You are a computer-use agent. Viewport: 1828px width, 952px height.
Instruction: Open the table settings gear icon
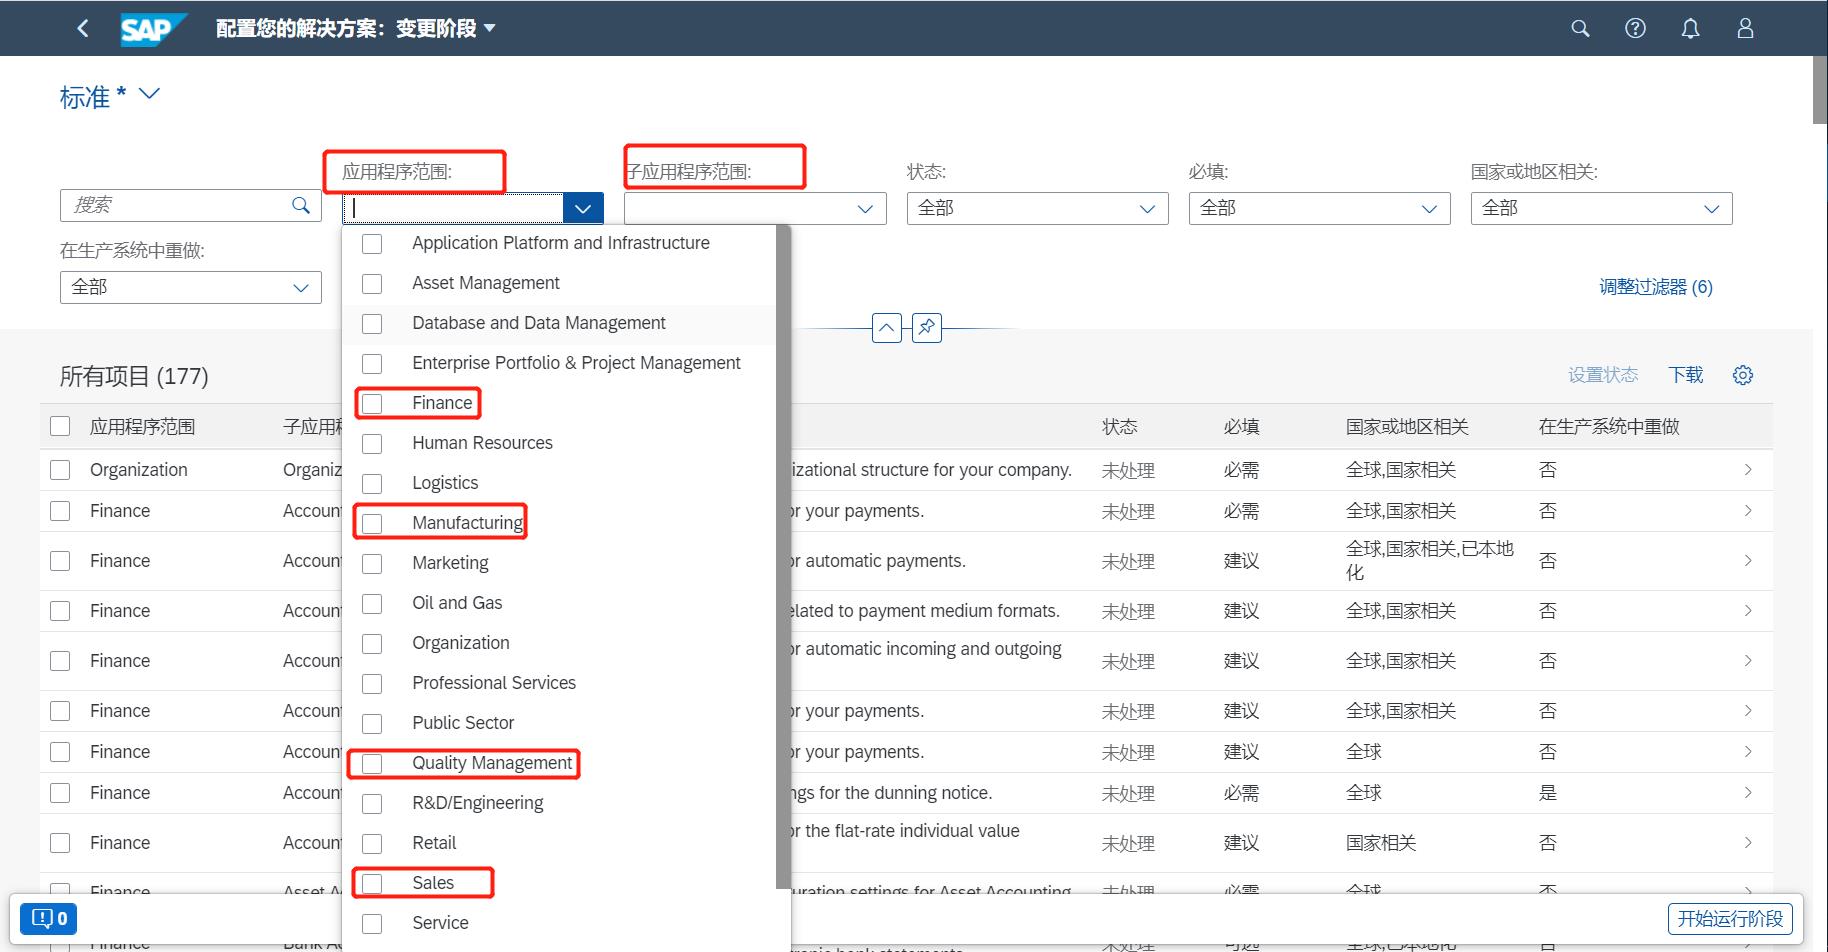pyautogui.click(x=1742, y=375)
